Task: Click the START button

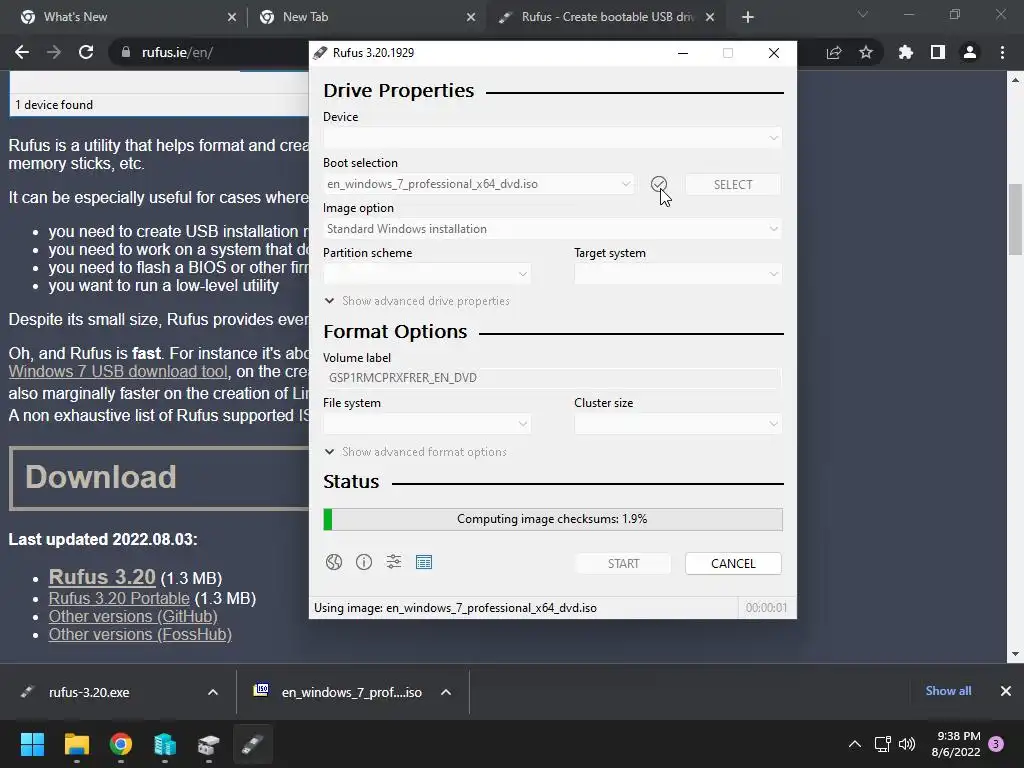Action: click(x=623, y=564)
